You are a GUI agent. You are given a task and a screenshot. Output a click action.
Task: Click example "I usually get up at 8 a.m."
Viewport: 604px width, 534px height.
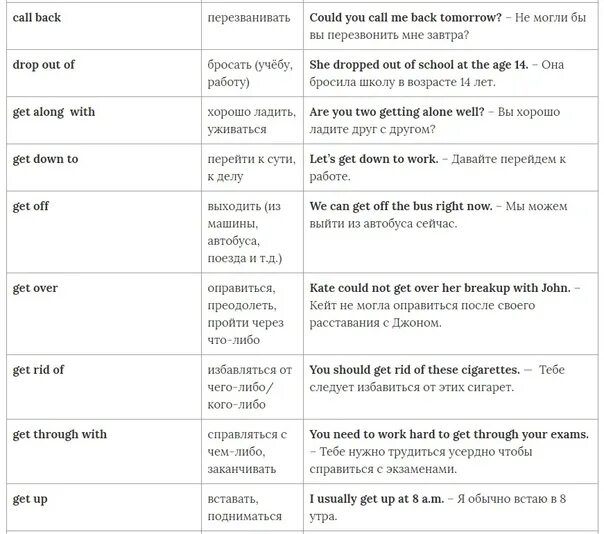click(377, 499)
